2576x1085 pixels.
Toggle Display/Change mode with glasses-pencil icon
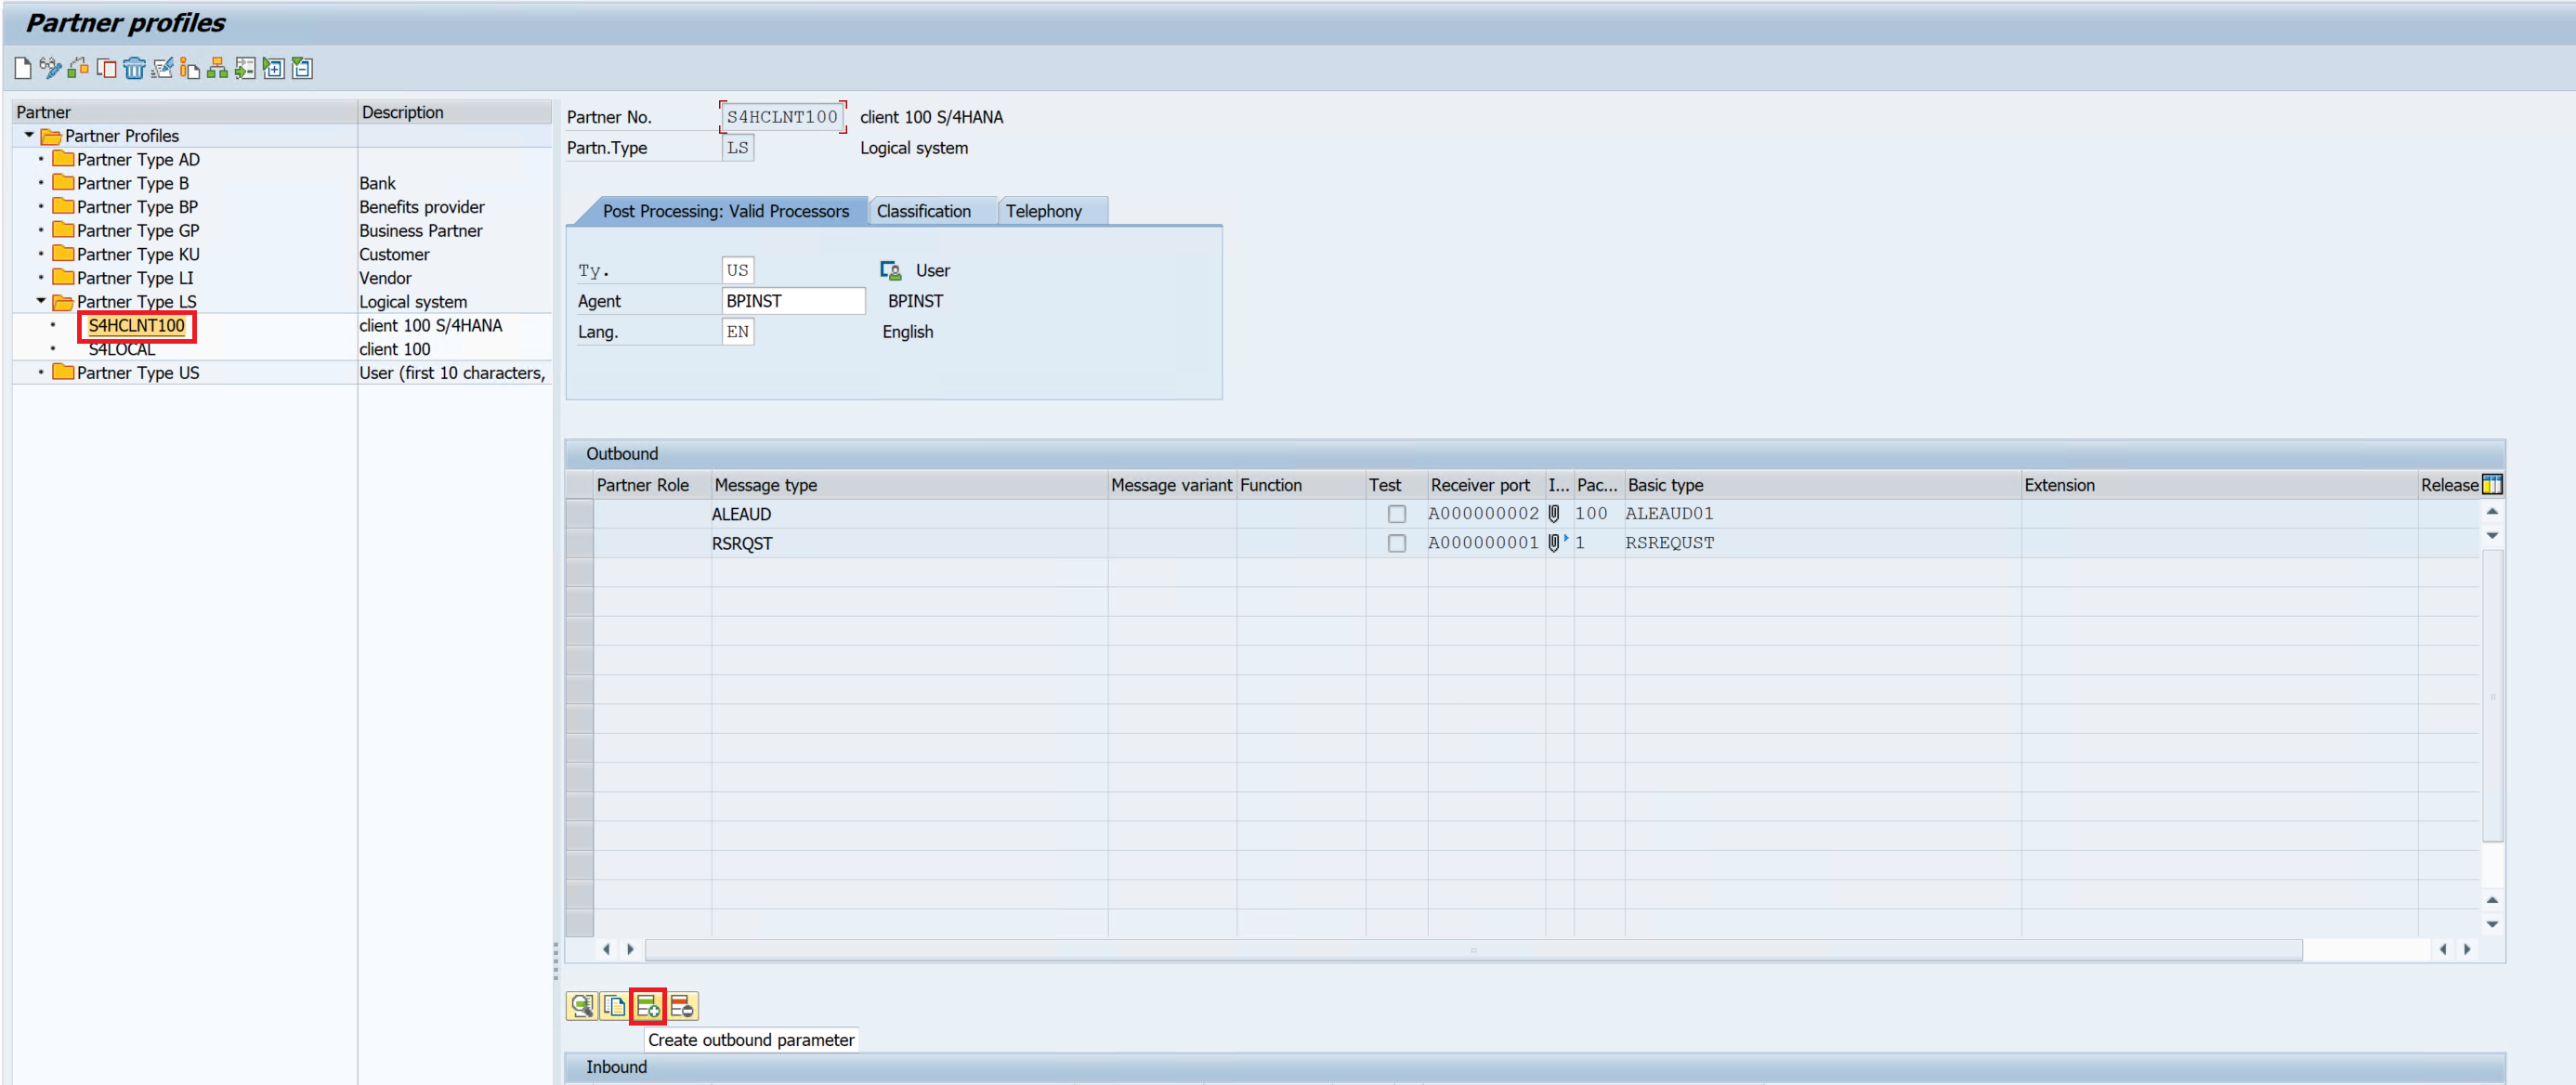point(50,68)
